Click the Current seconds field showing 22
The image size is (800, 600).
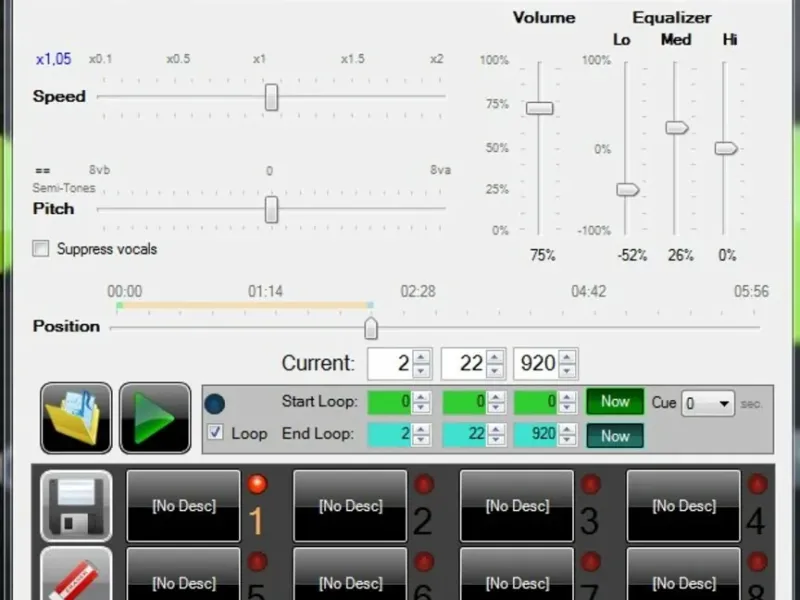coord(464,364)
